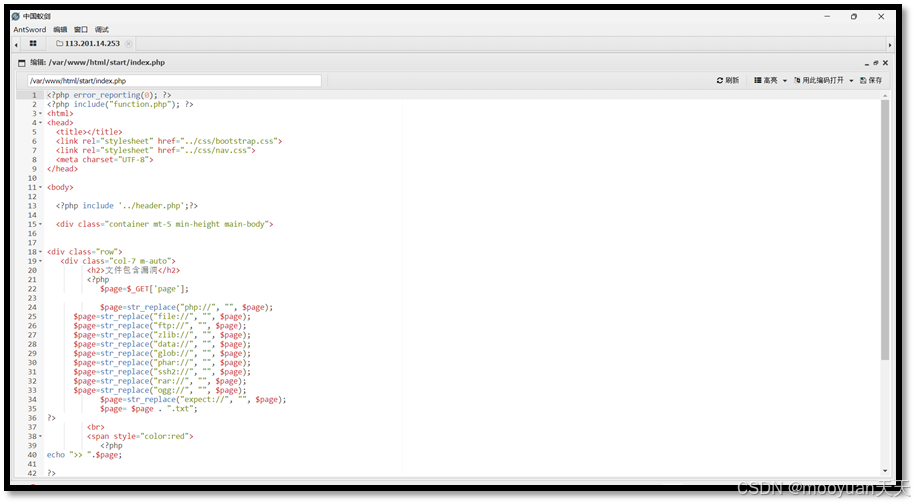Click the scrollbar down arrow
The image size is (915, 504).
(885, 470)
